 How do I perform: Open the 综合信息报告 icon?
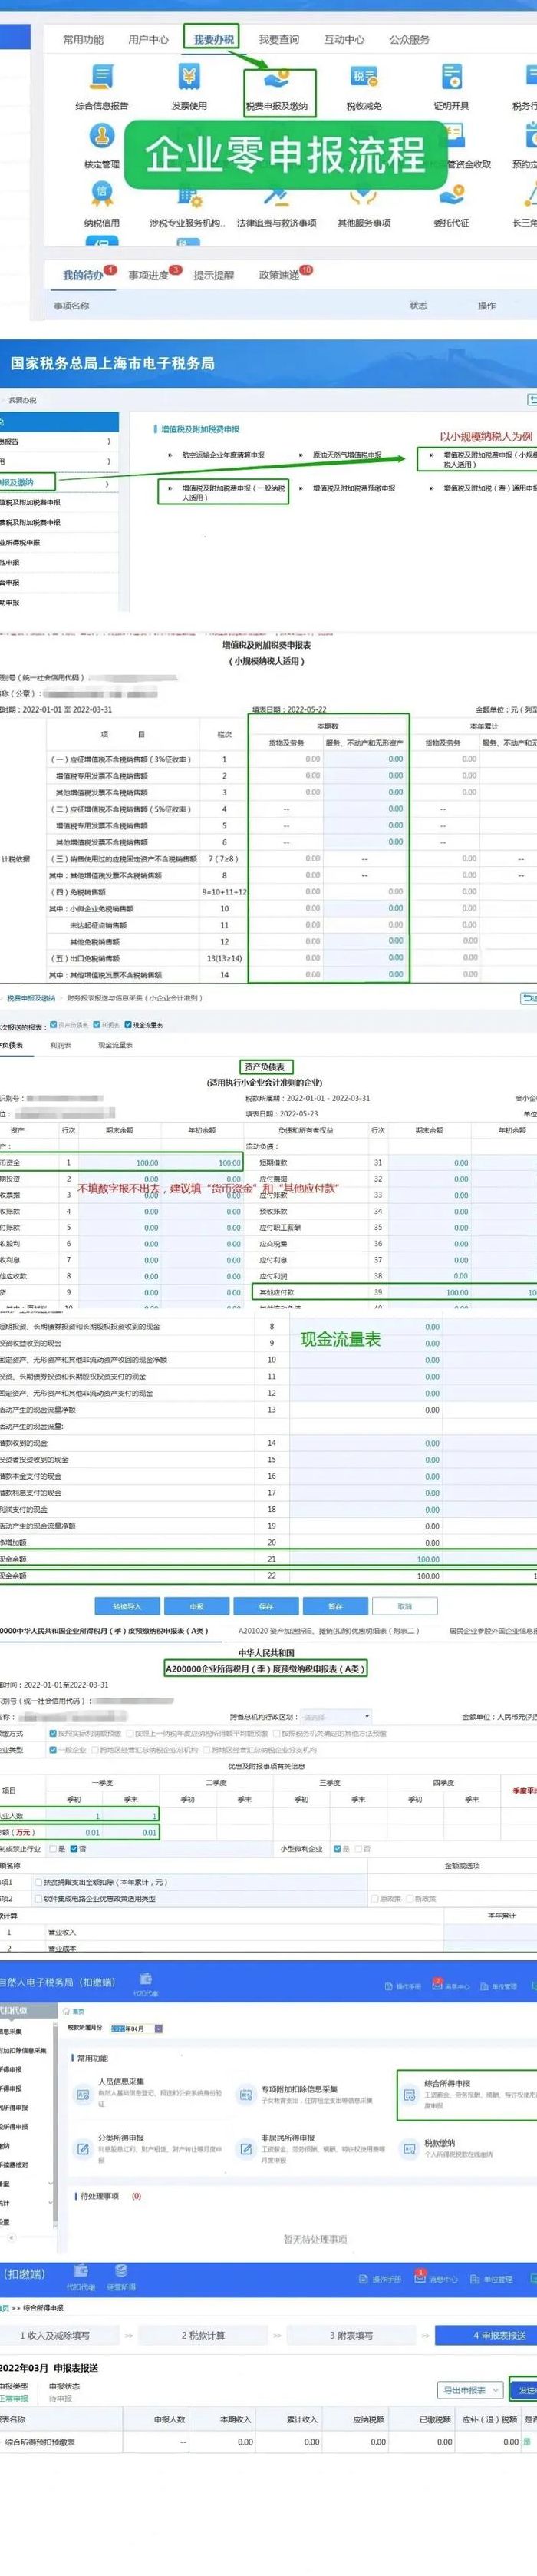[x=101, y=76]
